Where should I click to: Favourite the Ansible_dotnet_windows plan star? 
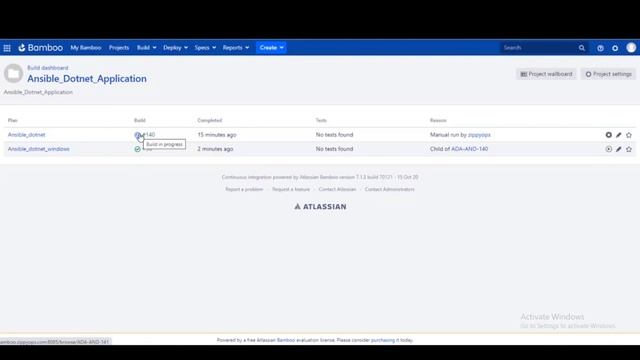[x=629, y=149]
